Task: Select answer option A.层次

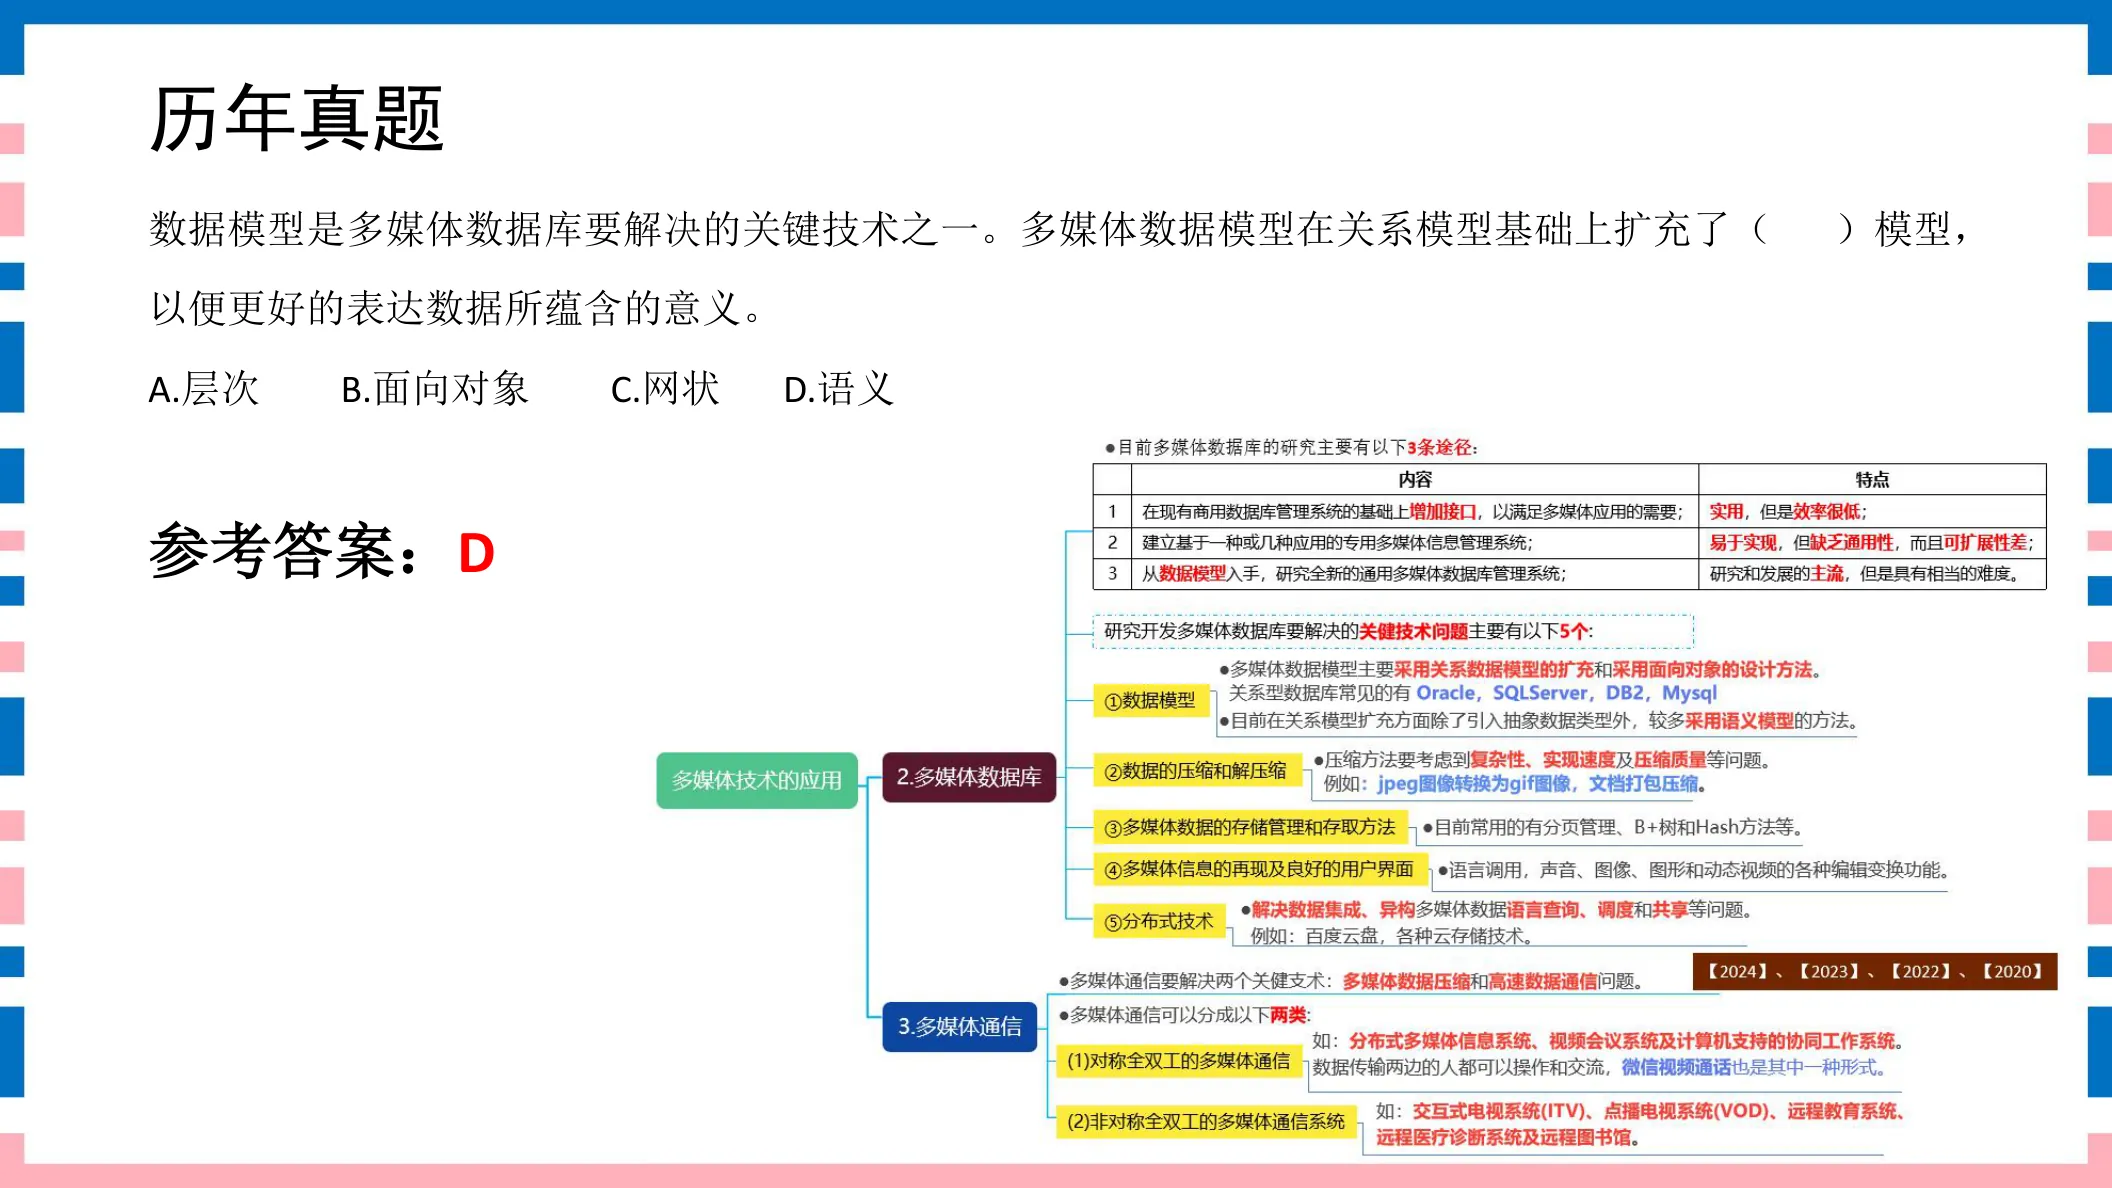Action: [204, 389]
